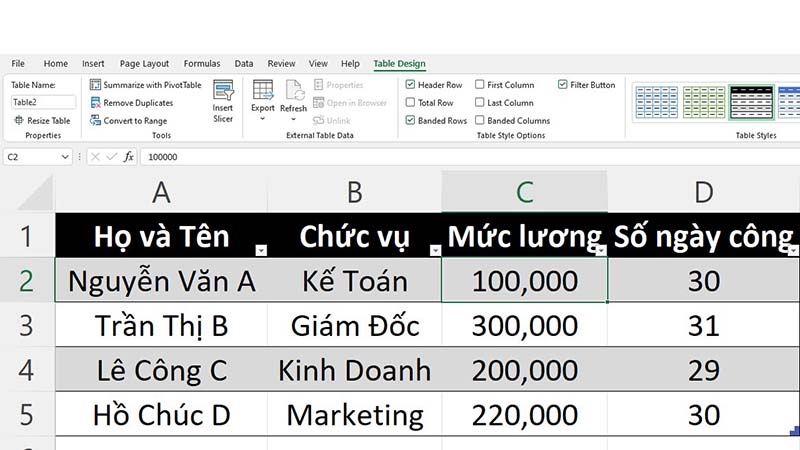
Task: Click cell with value 220,000
Action: pos(524,414)
